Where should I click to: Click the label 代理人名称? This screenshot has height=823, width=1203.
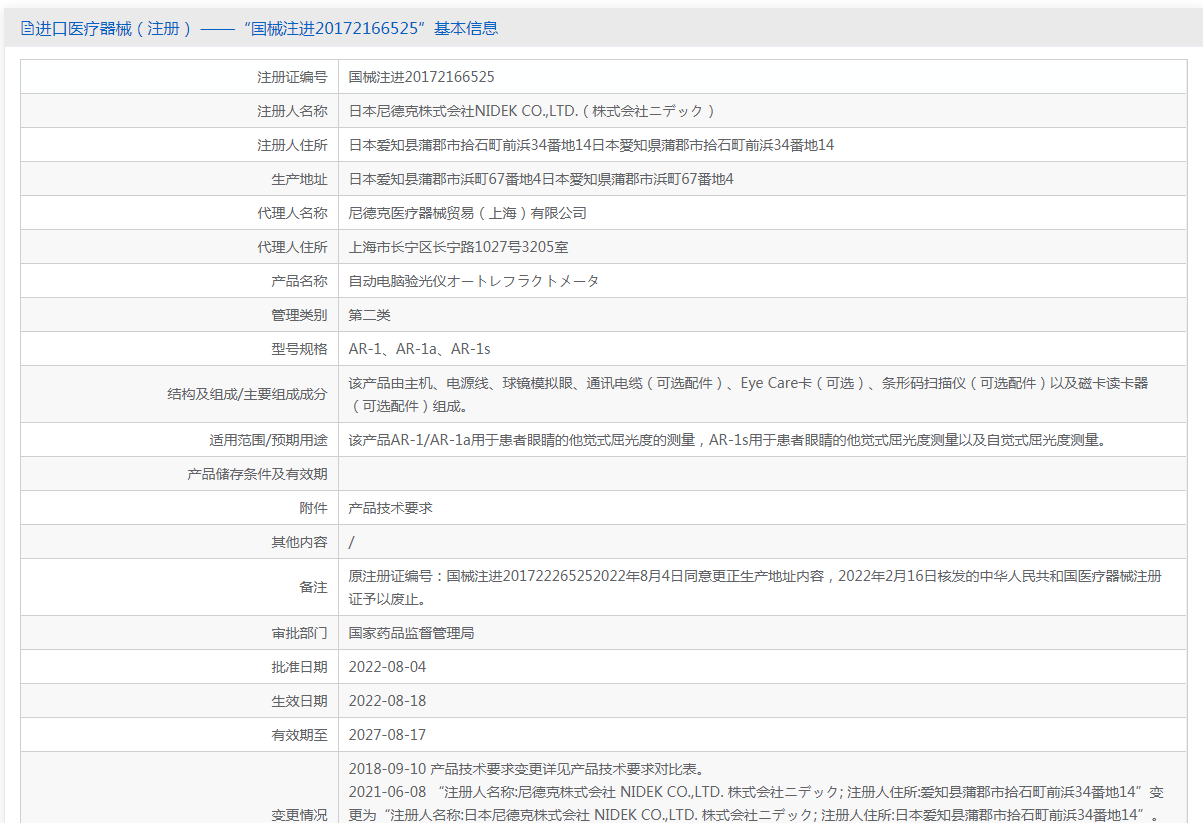(x=292, y=213)
